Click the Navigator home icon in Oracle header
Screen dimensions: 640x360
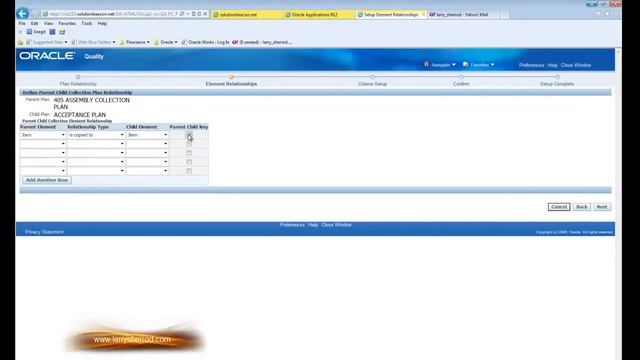point(426,64)
